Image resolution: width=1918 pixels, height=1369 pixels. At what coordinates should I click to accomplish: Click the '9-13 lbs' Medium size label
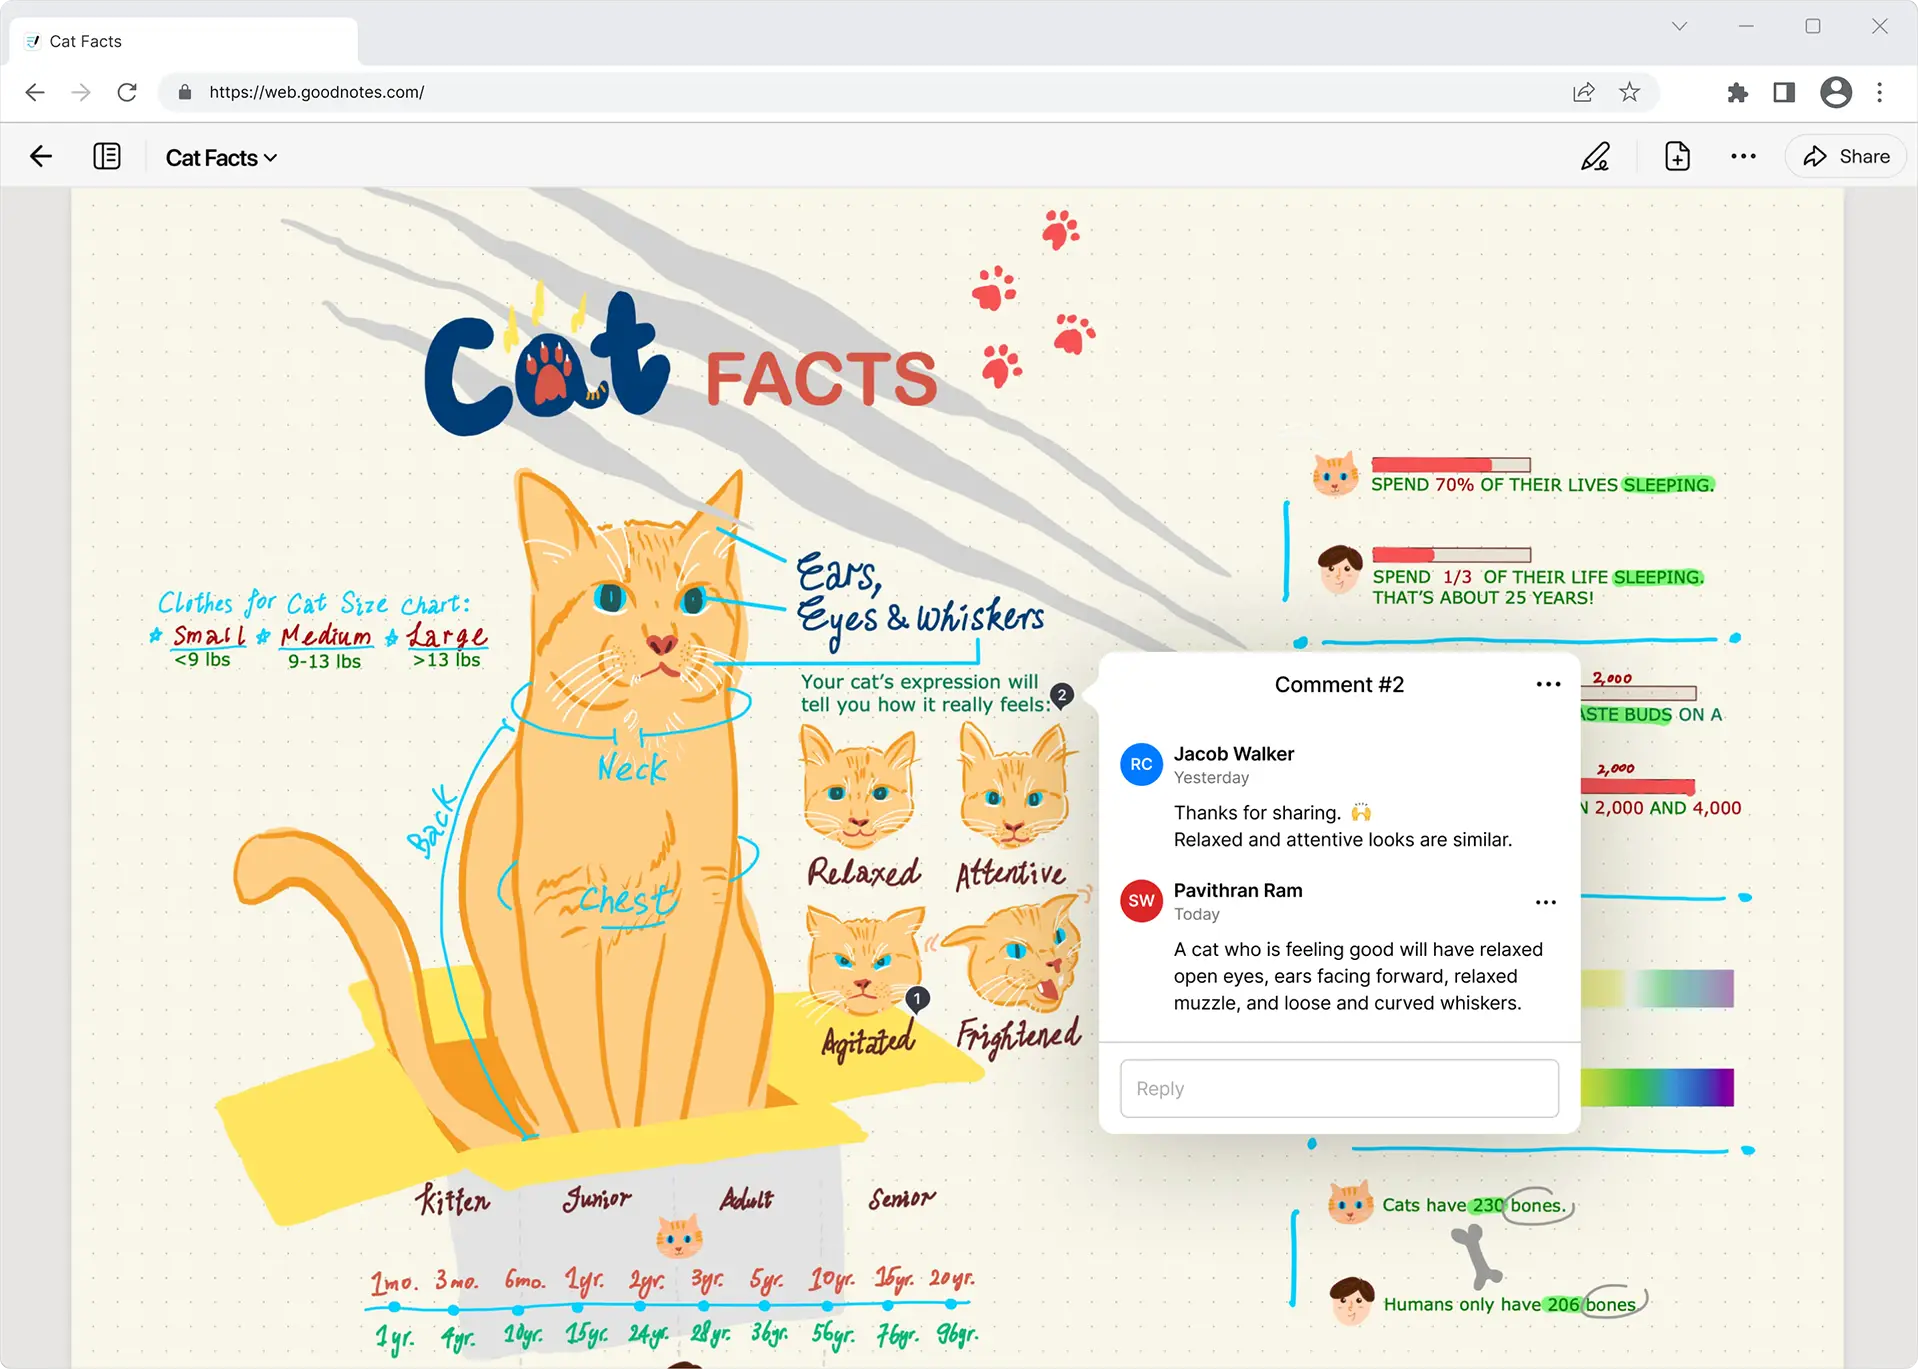pos(324,661)
